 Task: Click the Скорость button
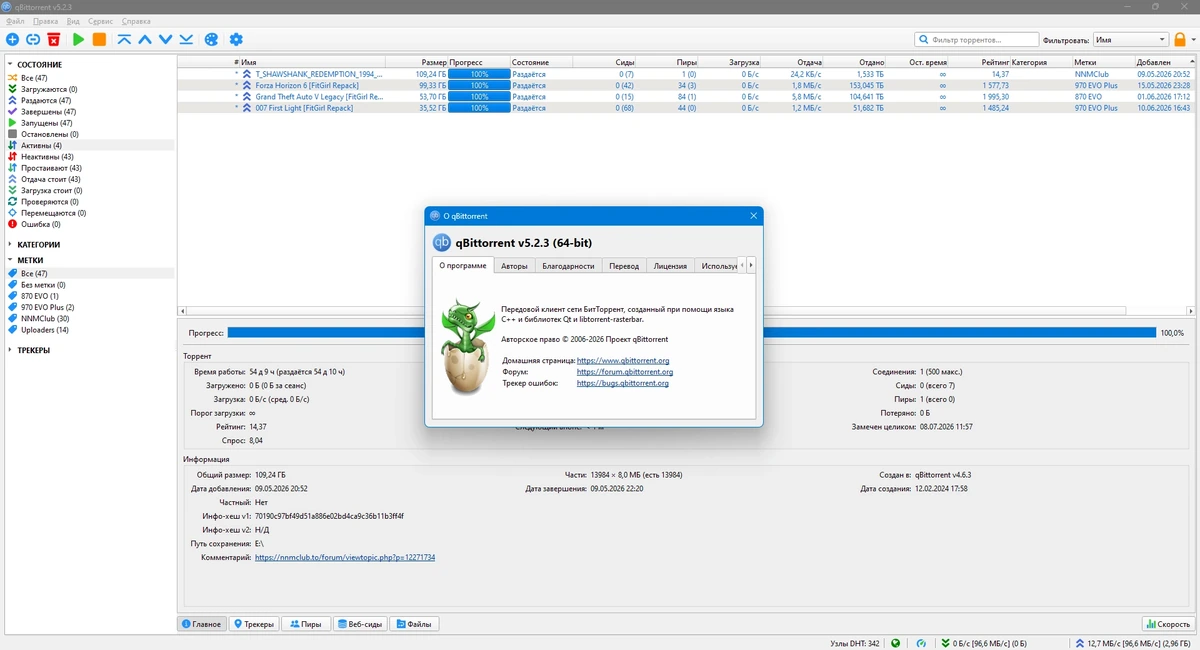tap(1168, 624)
